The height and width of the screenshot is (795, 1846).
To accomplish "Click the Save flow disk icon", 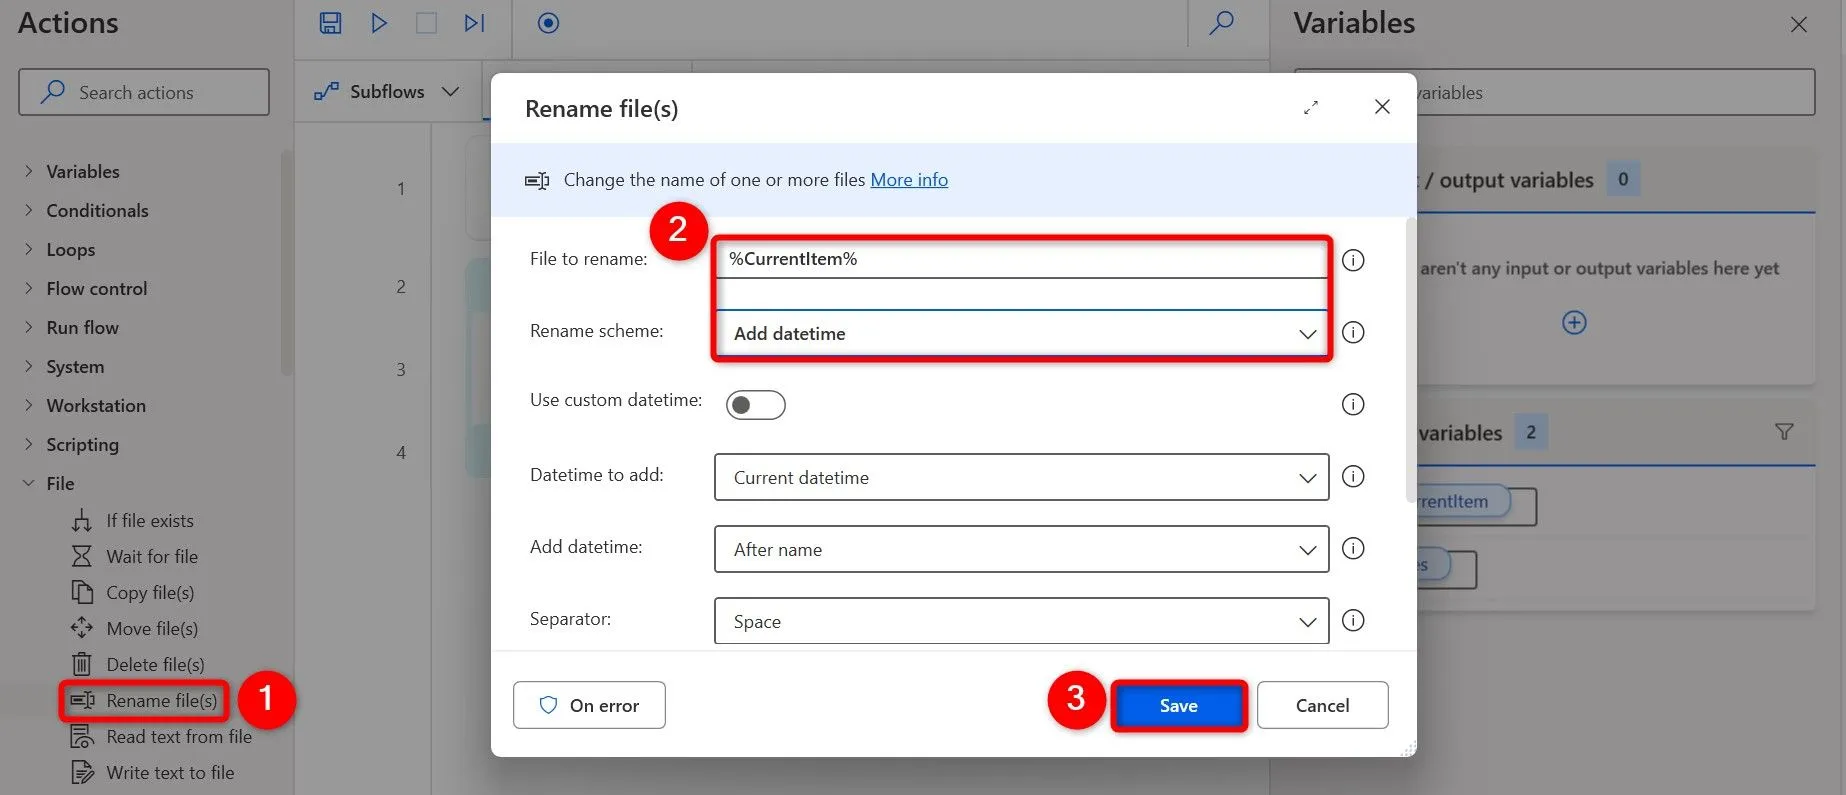I will [x=330, y=23].
